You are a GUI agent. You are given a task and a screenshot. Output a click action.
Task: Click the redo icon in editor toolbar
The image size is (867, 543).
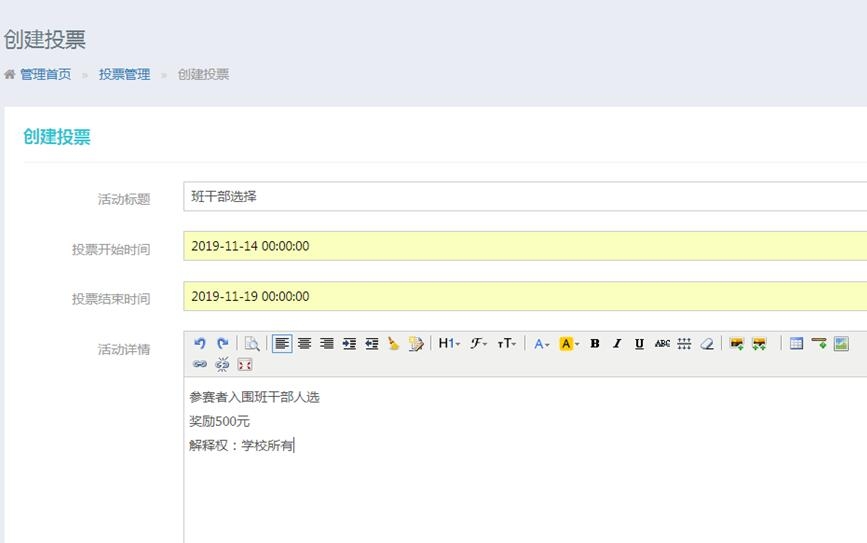pos(222,343)
